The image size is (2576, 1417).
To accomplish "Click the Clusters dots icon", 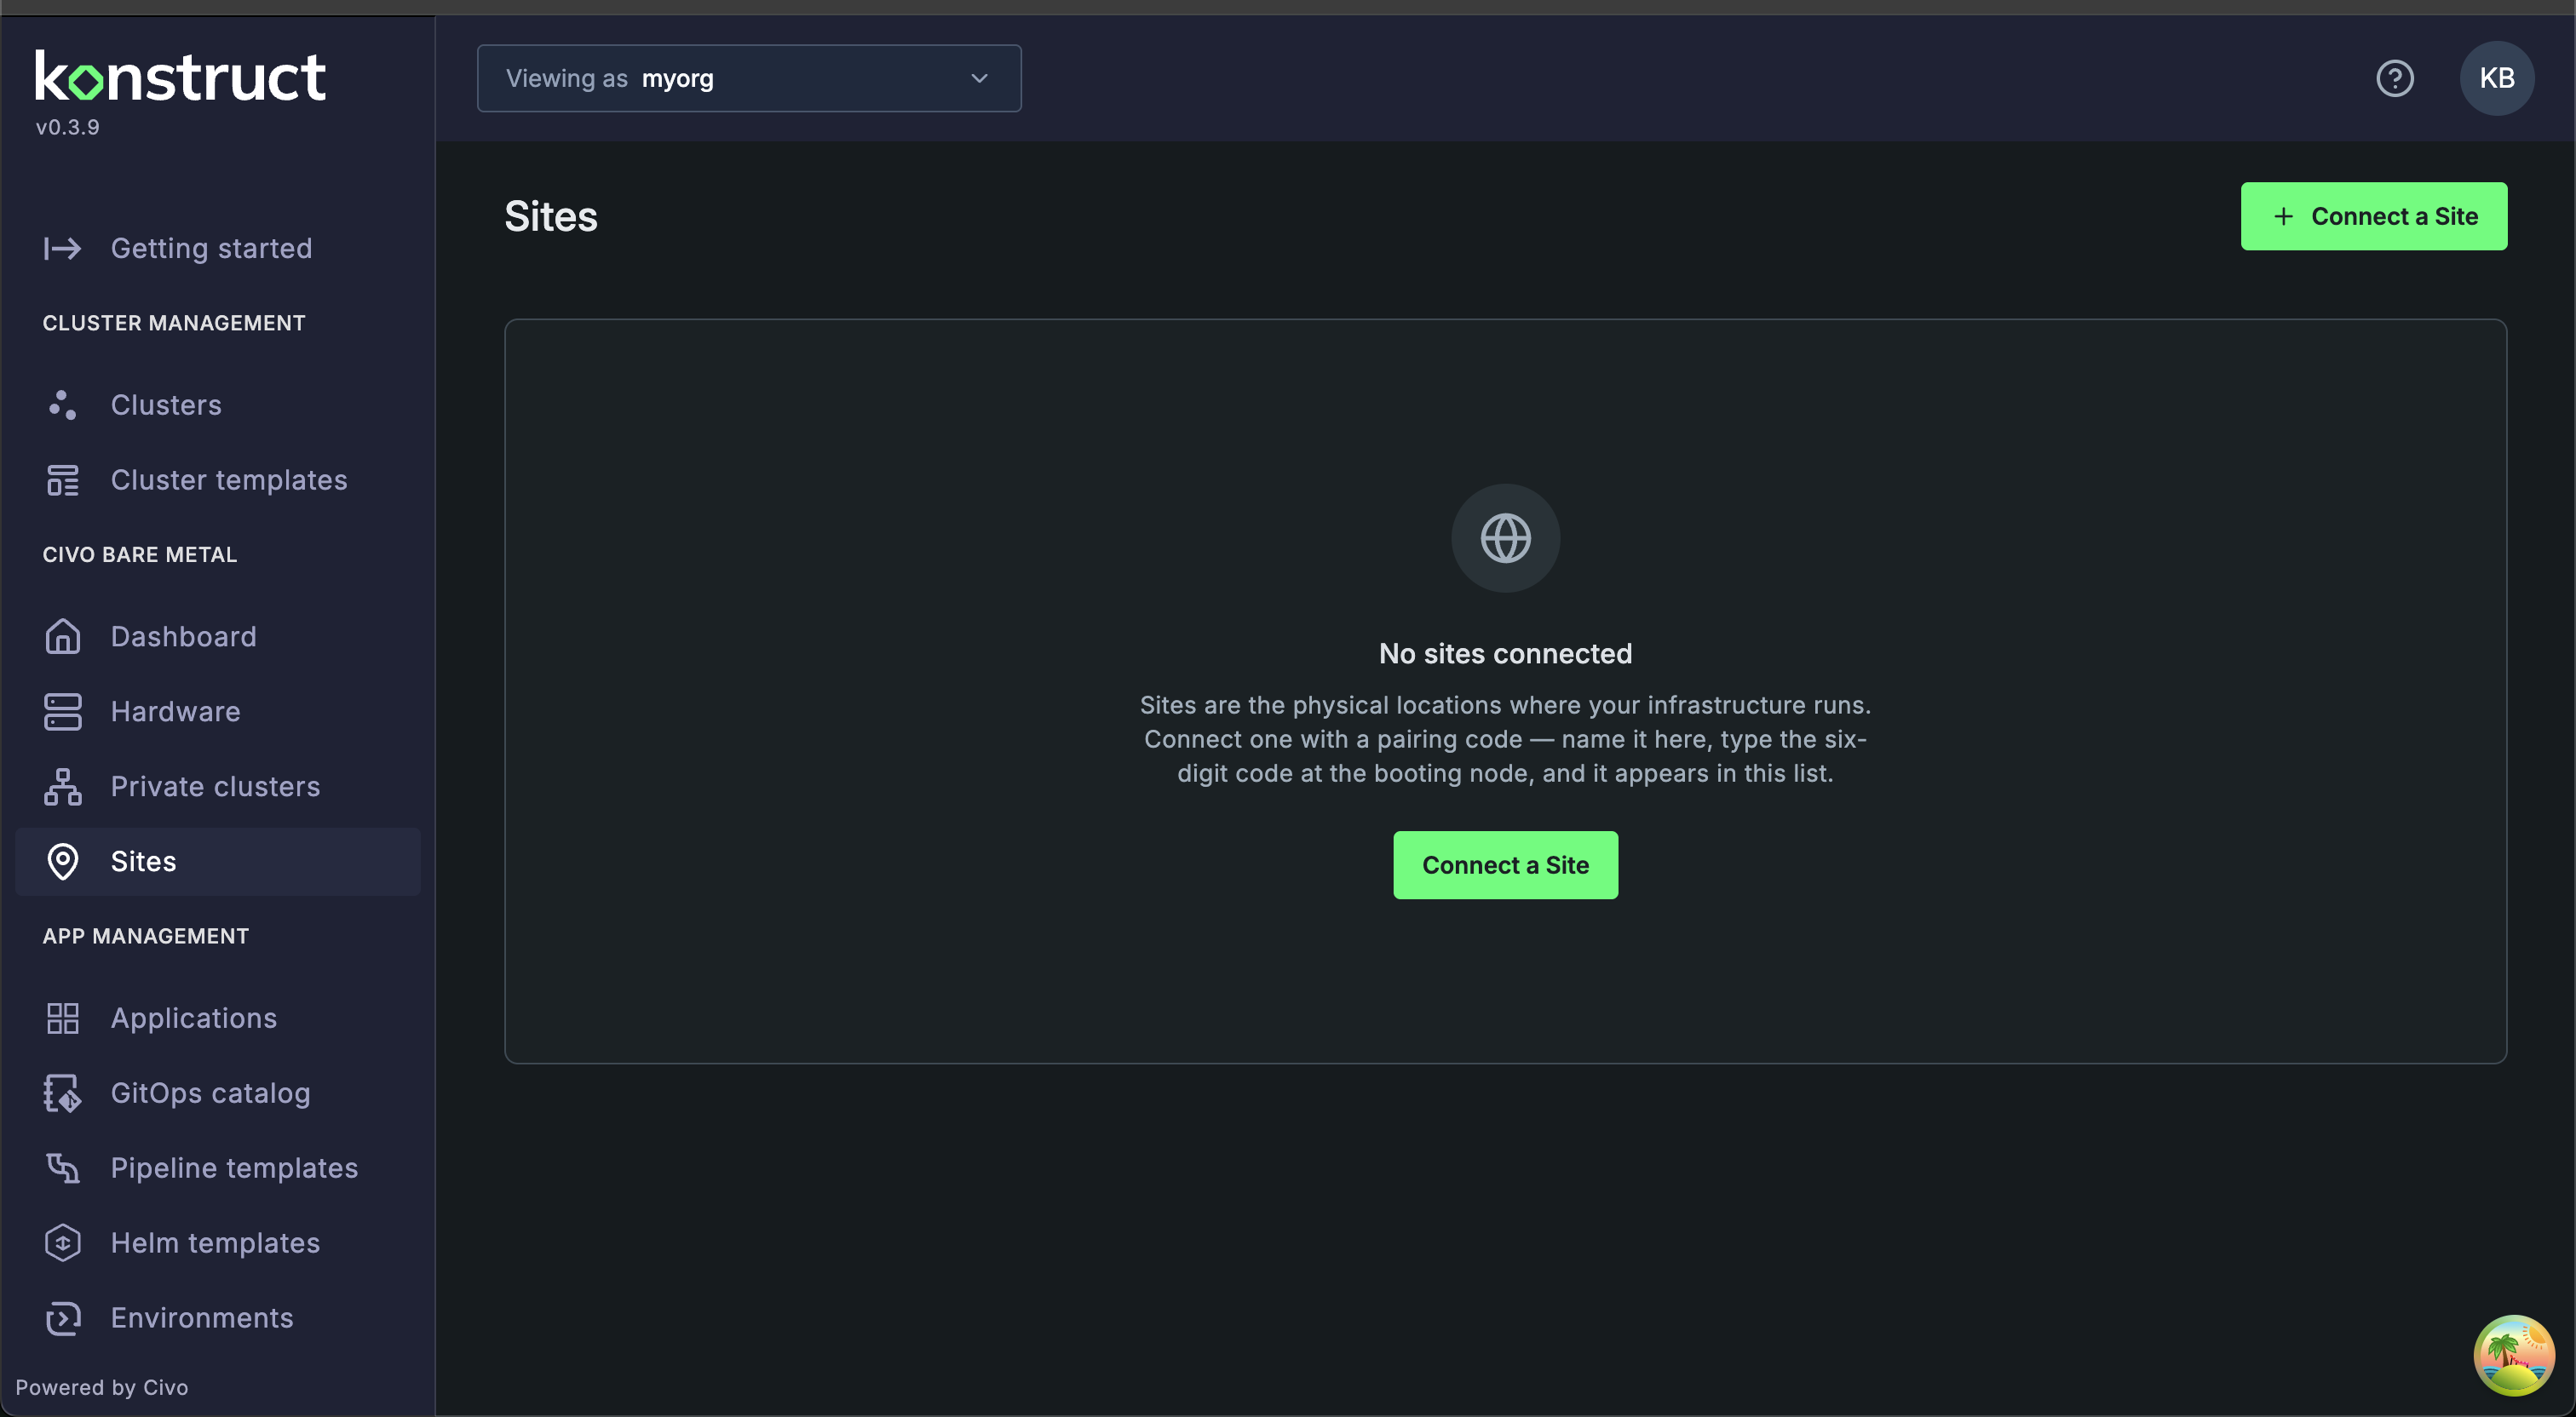I will coord(62,404).
